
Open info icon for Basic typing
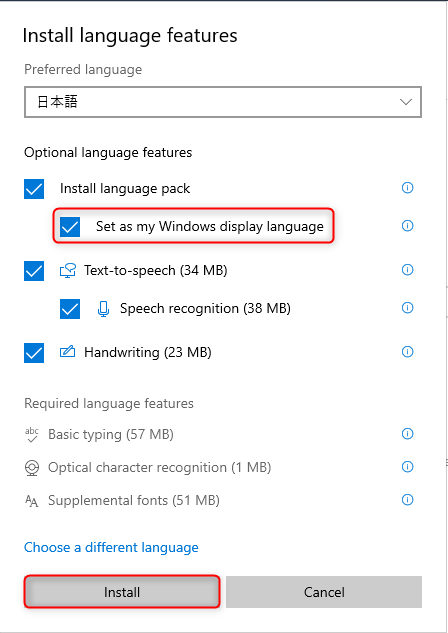(407, 434)
